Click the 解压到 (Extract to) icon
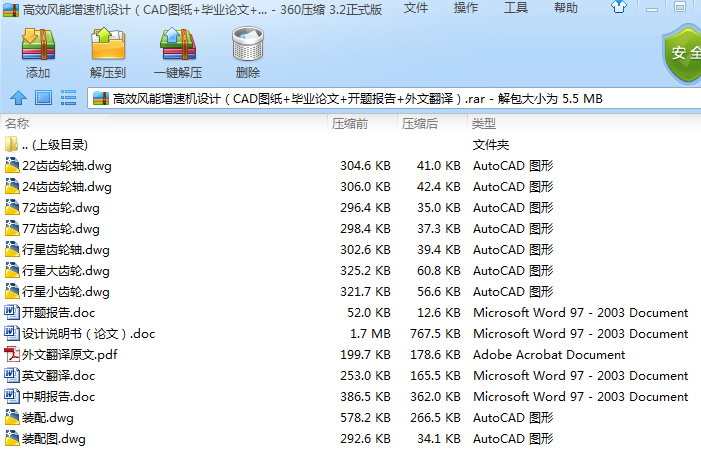The height and width of the screenshot is (464, 701). click(108, 44)
